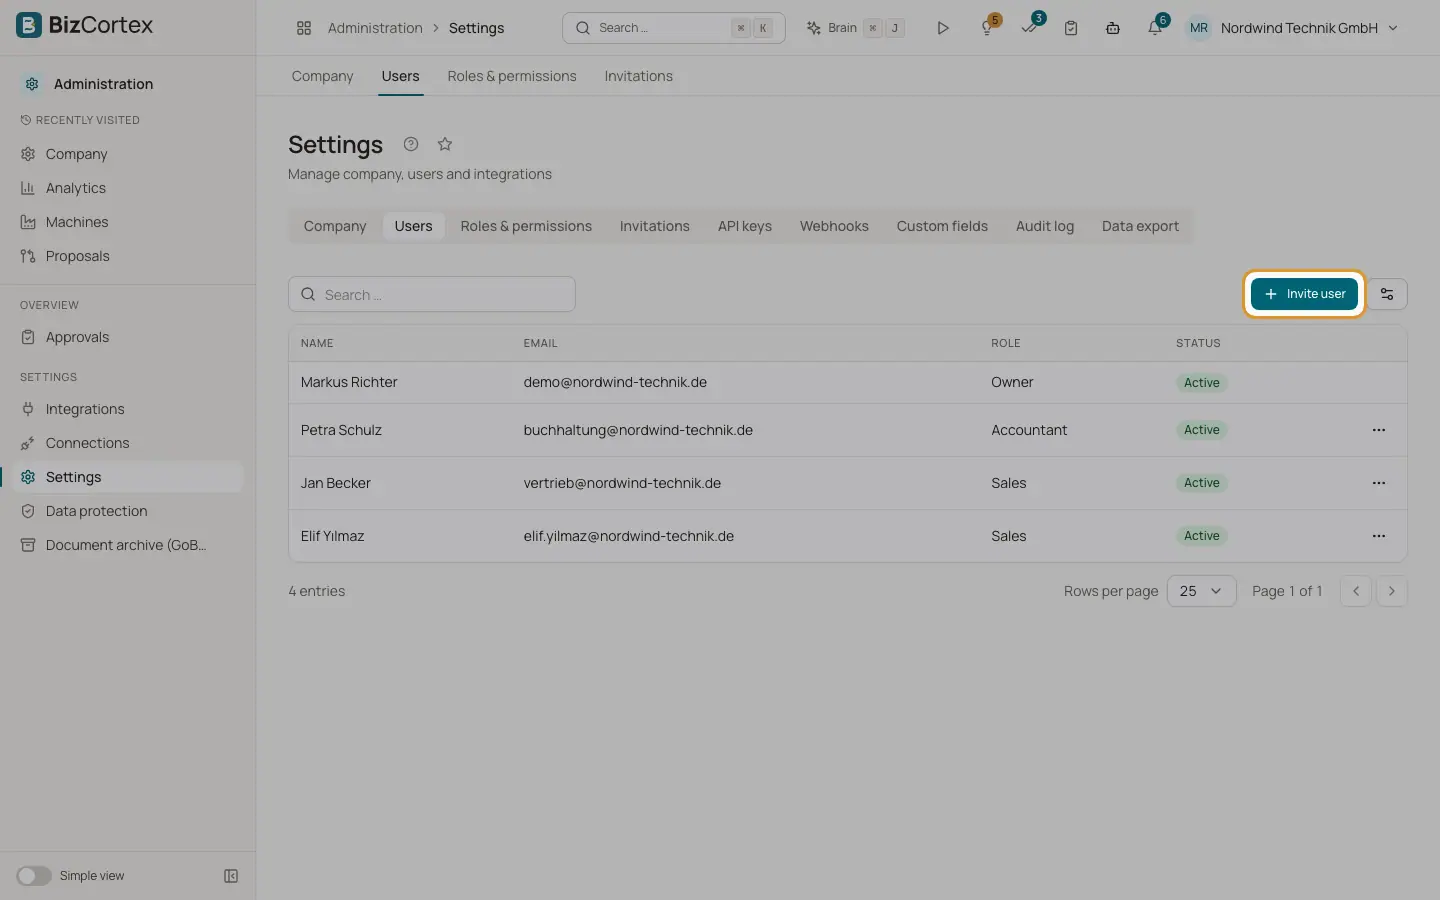
Task: Select top Roles & permissions tab
Action: click(x=512, y=76)
